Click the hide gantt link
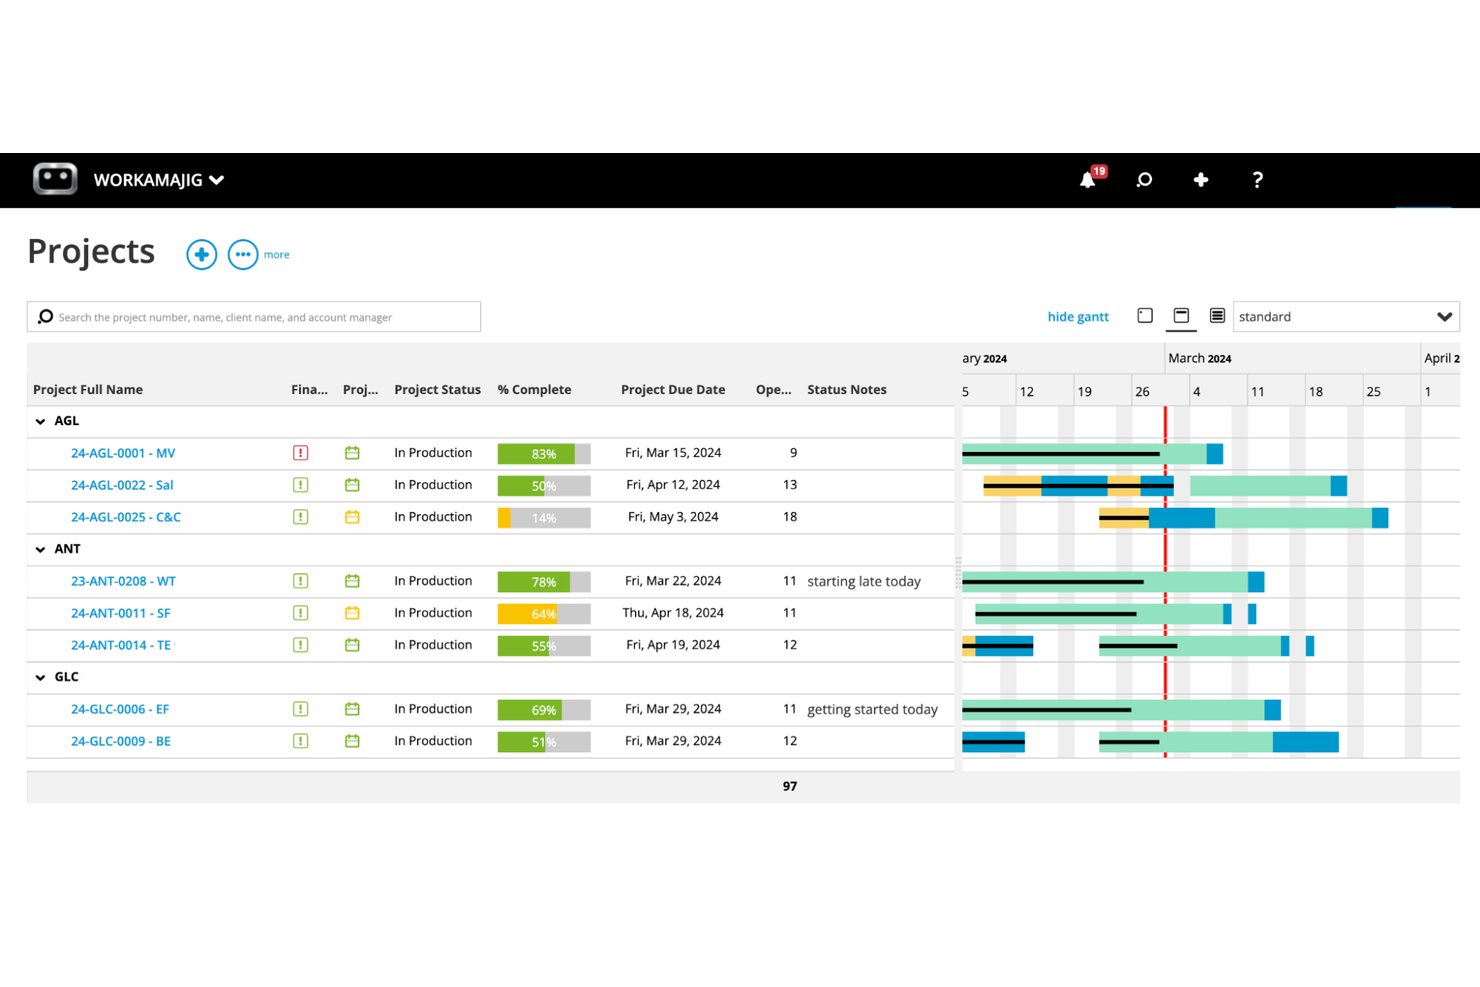The height and width of the screenshot is (987, 1480). (1078, 317)
